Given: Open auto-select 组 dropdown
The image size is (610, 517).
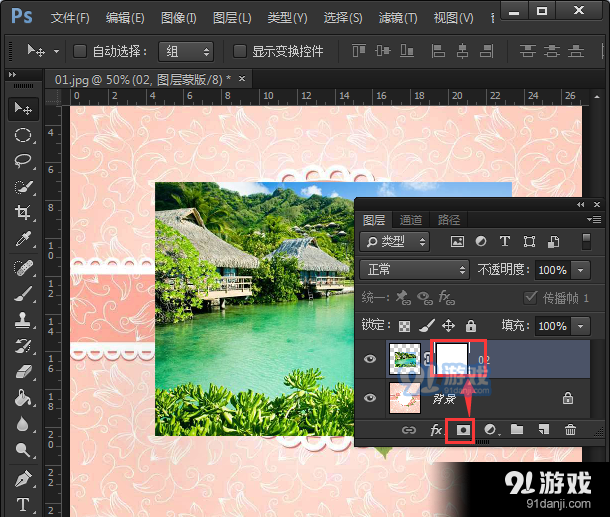Looking at the screenshot, I should coord(186,51).
